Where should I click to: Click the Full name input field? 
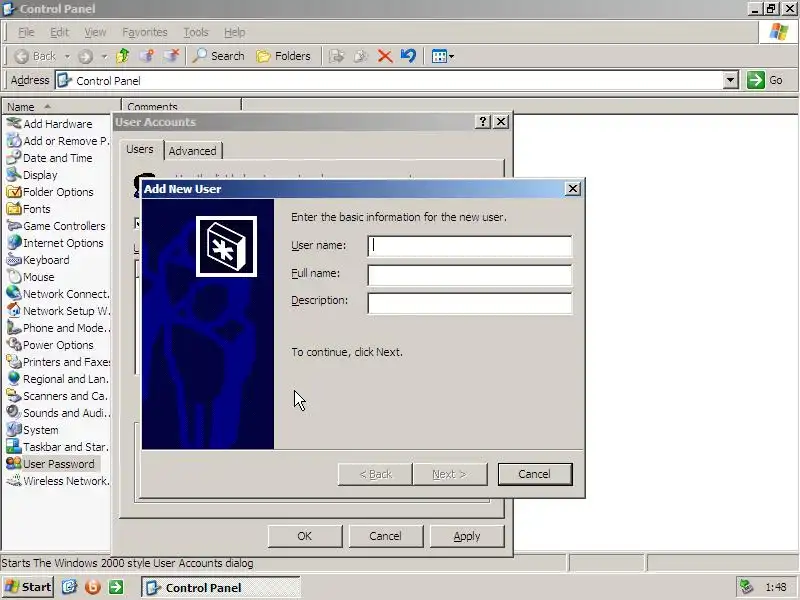pos(469,274)
